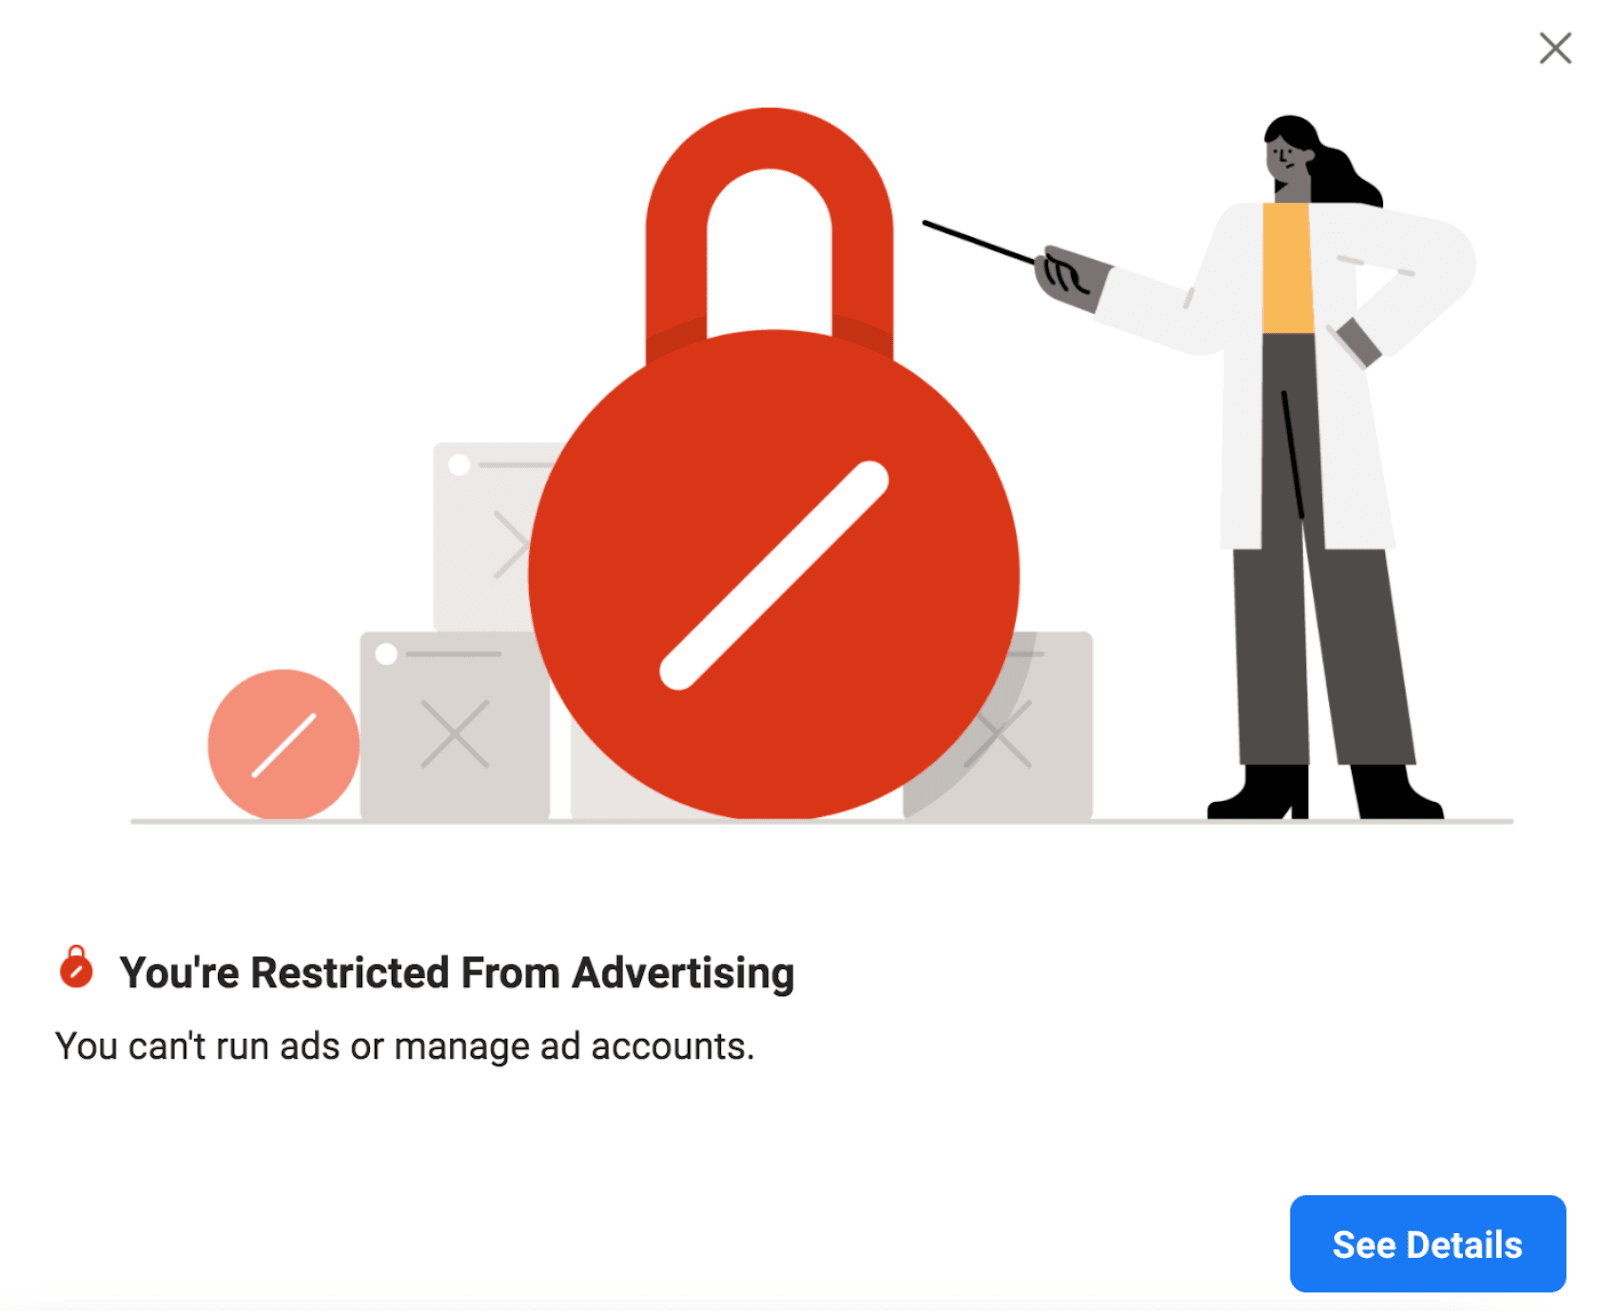The height and width of the screenshot is (1311, 1600).
Task: Click the pointer stick held by woman
Action: pyautogui.click(x=979, y=243)
